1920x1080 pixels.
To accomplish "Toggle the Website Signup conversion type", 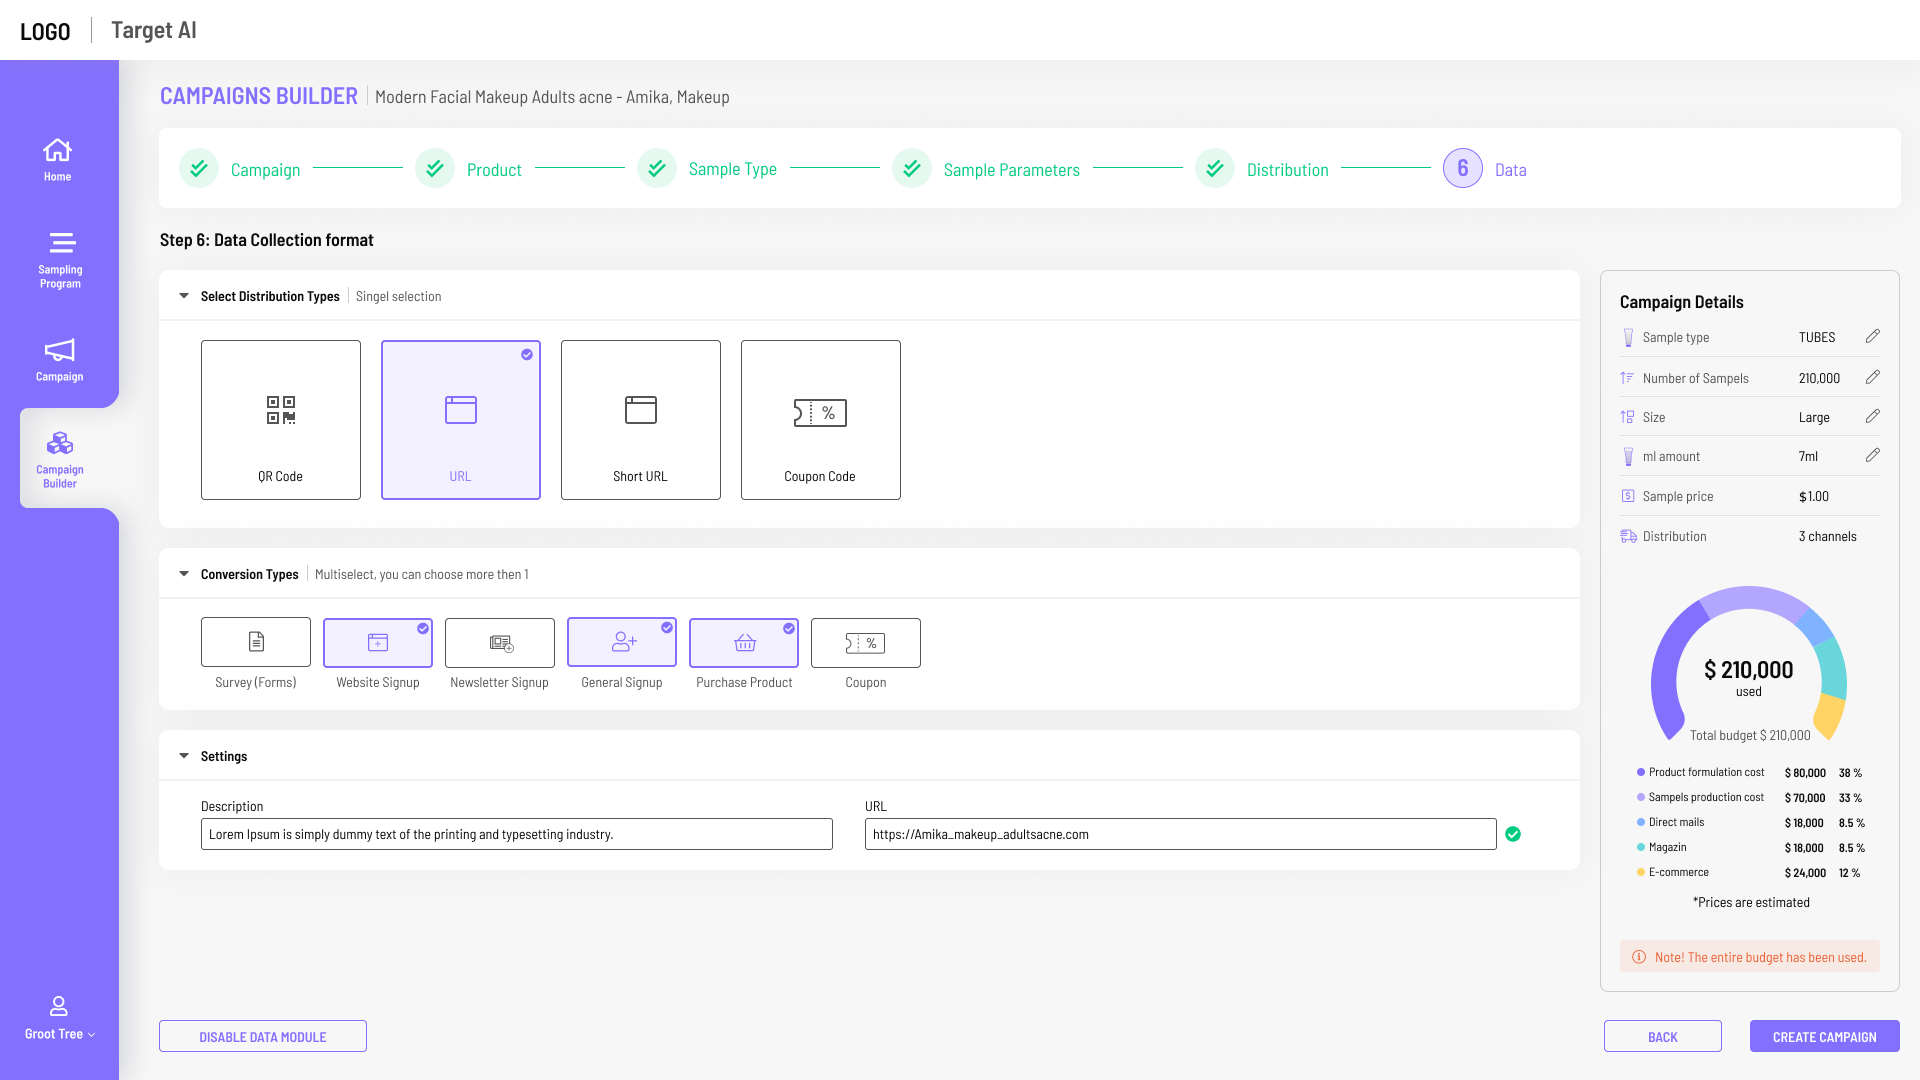I will click(x=378, y=642).
